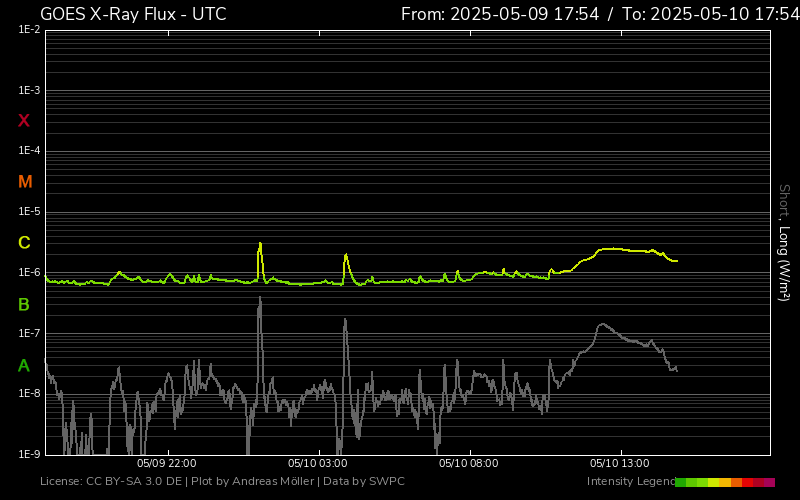Click the magenta end of intensity legend bar

769,482
